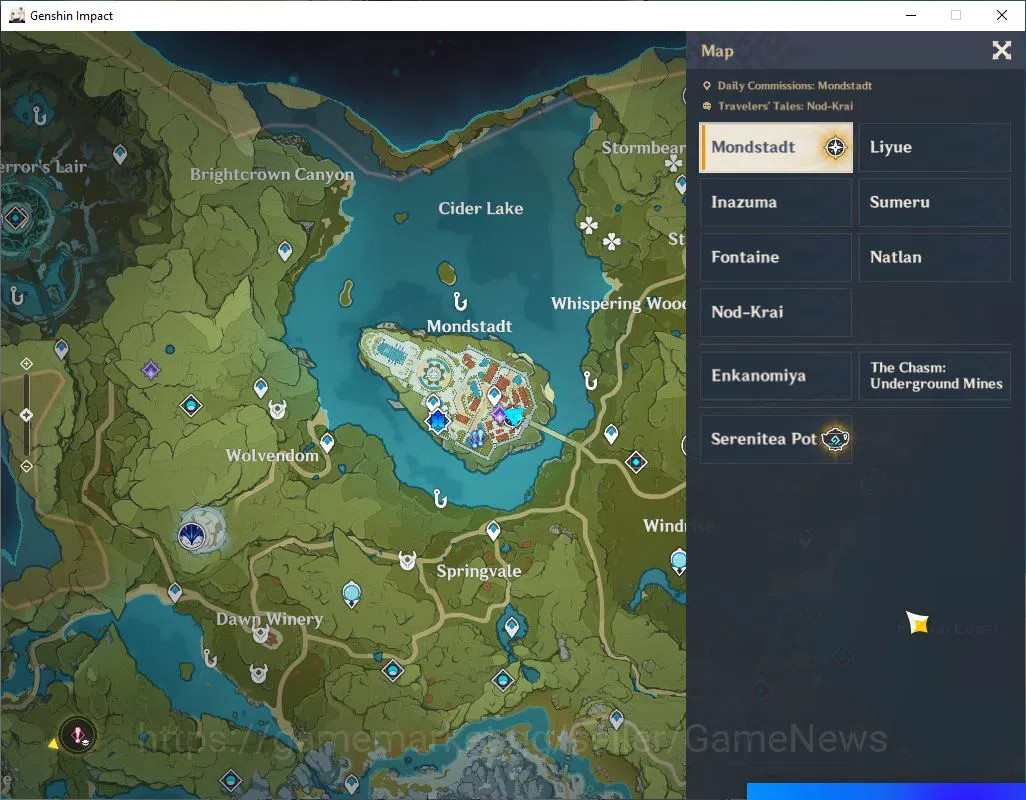Click the Cathedral waypoint in Mondstadt city
Viewport: 1026px width, 800px height.
pos(433,401)
